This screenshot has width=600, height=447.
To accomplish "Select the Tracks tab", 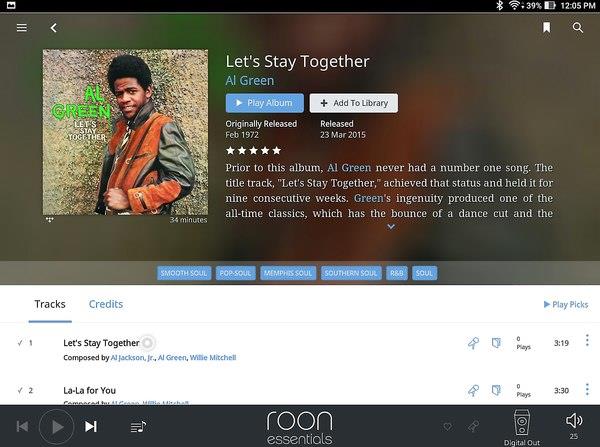I will pyautogui.click(x=50, y=304).
